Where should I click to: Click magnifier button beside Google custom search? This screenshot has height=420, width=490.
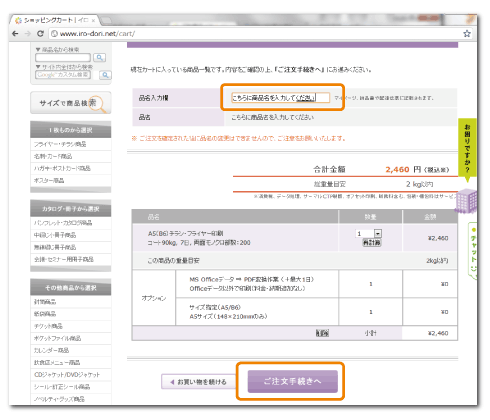(x=105, y=75)
